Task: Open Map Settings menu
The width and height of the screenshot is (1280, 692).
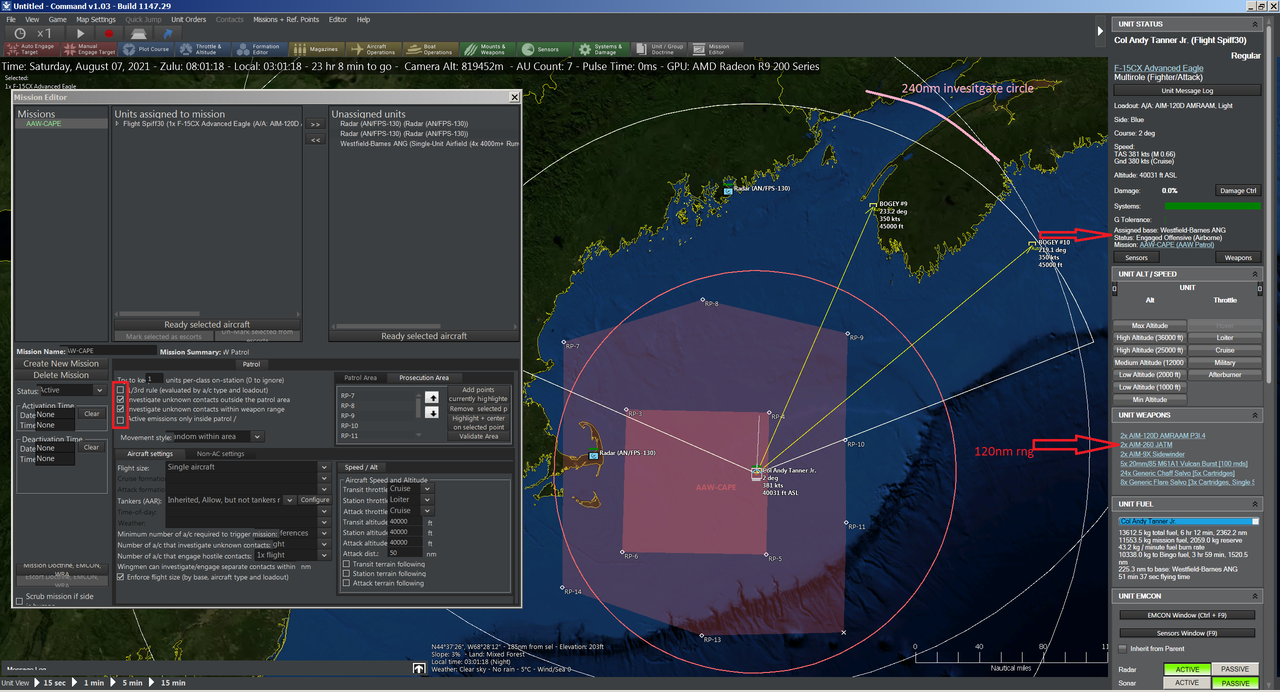Action: click(96, 19)
